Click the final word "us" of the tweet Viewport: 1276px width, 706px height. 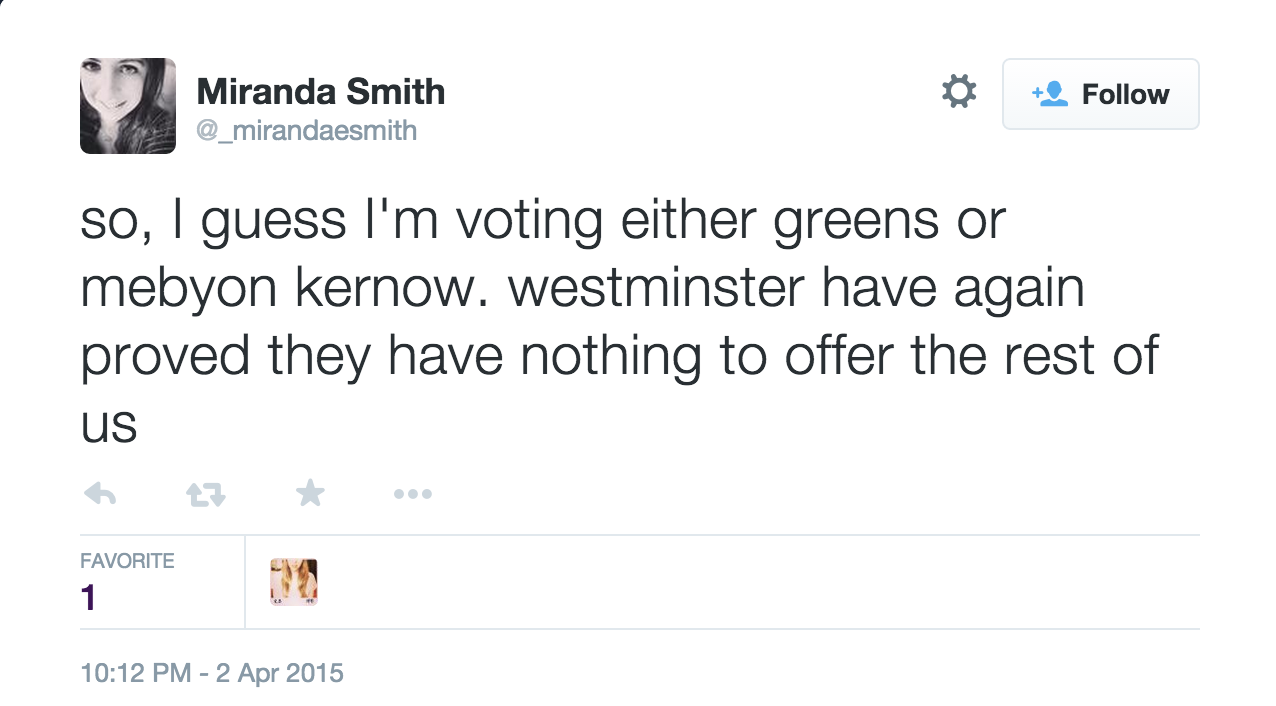click(108, 425)
